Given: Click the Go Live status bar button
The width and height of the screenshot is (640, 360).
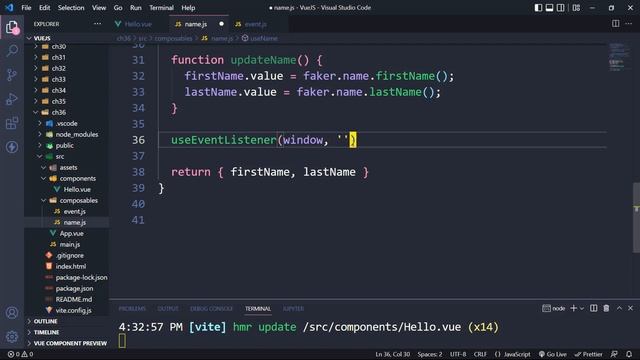Looking at the screenshot, I should coord(552,354).
